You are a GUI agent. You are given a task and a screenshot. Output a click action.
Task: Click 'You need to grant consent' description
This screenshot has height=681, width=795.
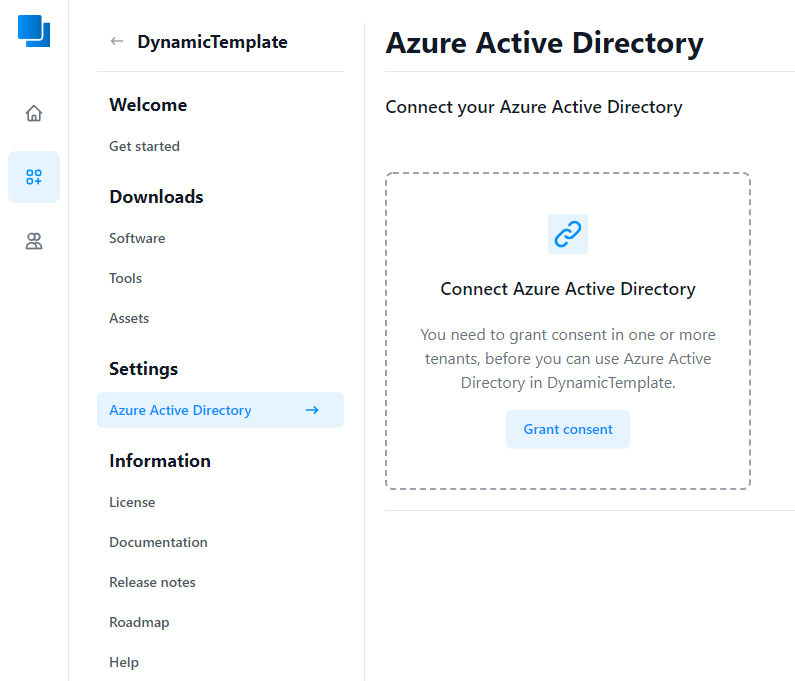568,359
